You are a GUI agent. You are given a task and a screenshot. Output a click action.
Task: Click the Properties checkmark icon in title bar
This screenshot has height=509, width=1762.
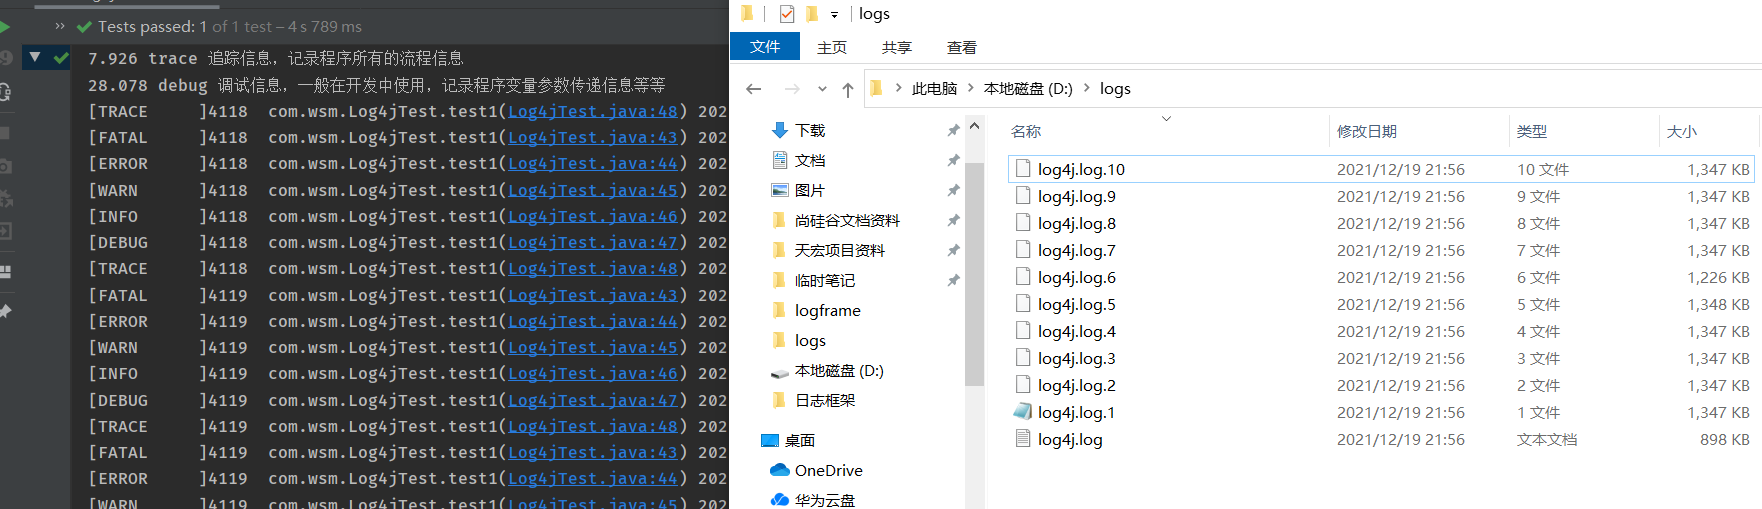[x=787, y=14]
